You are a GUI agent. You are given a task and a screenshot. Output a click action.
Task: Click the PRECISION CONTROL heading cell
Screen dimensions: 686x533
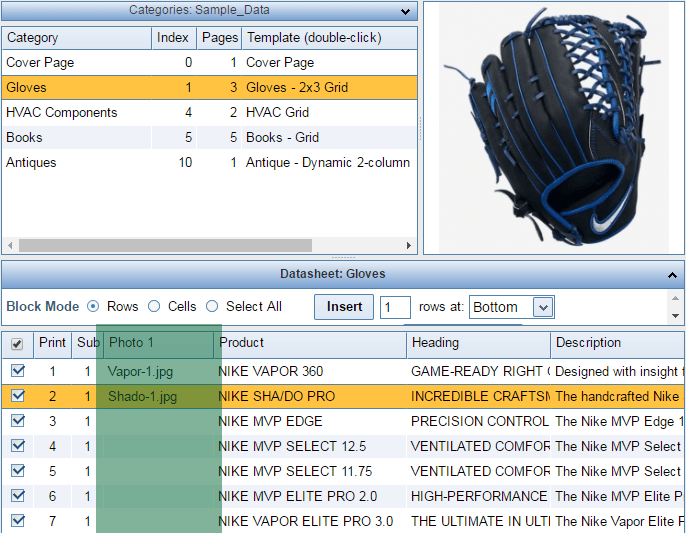point(479,421)
